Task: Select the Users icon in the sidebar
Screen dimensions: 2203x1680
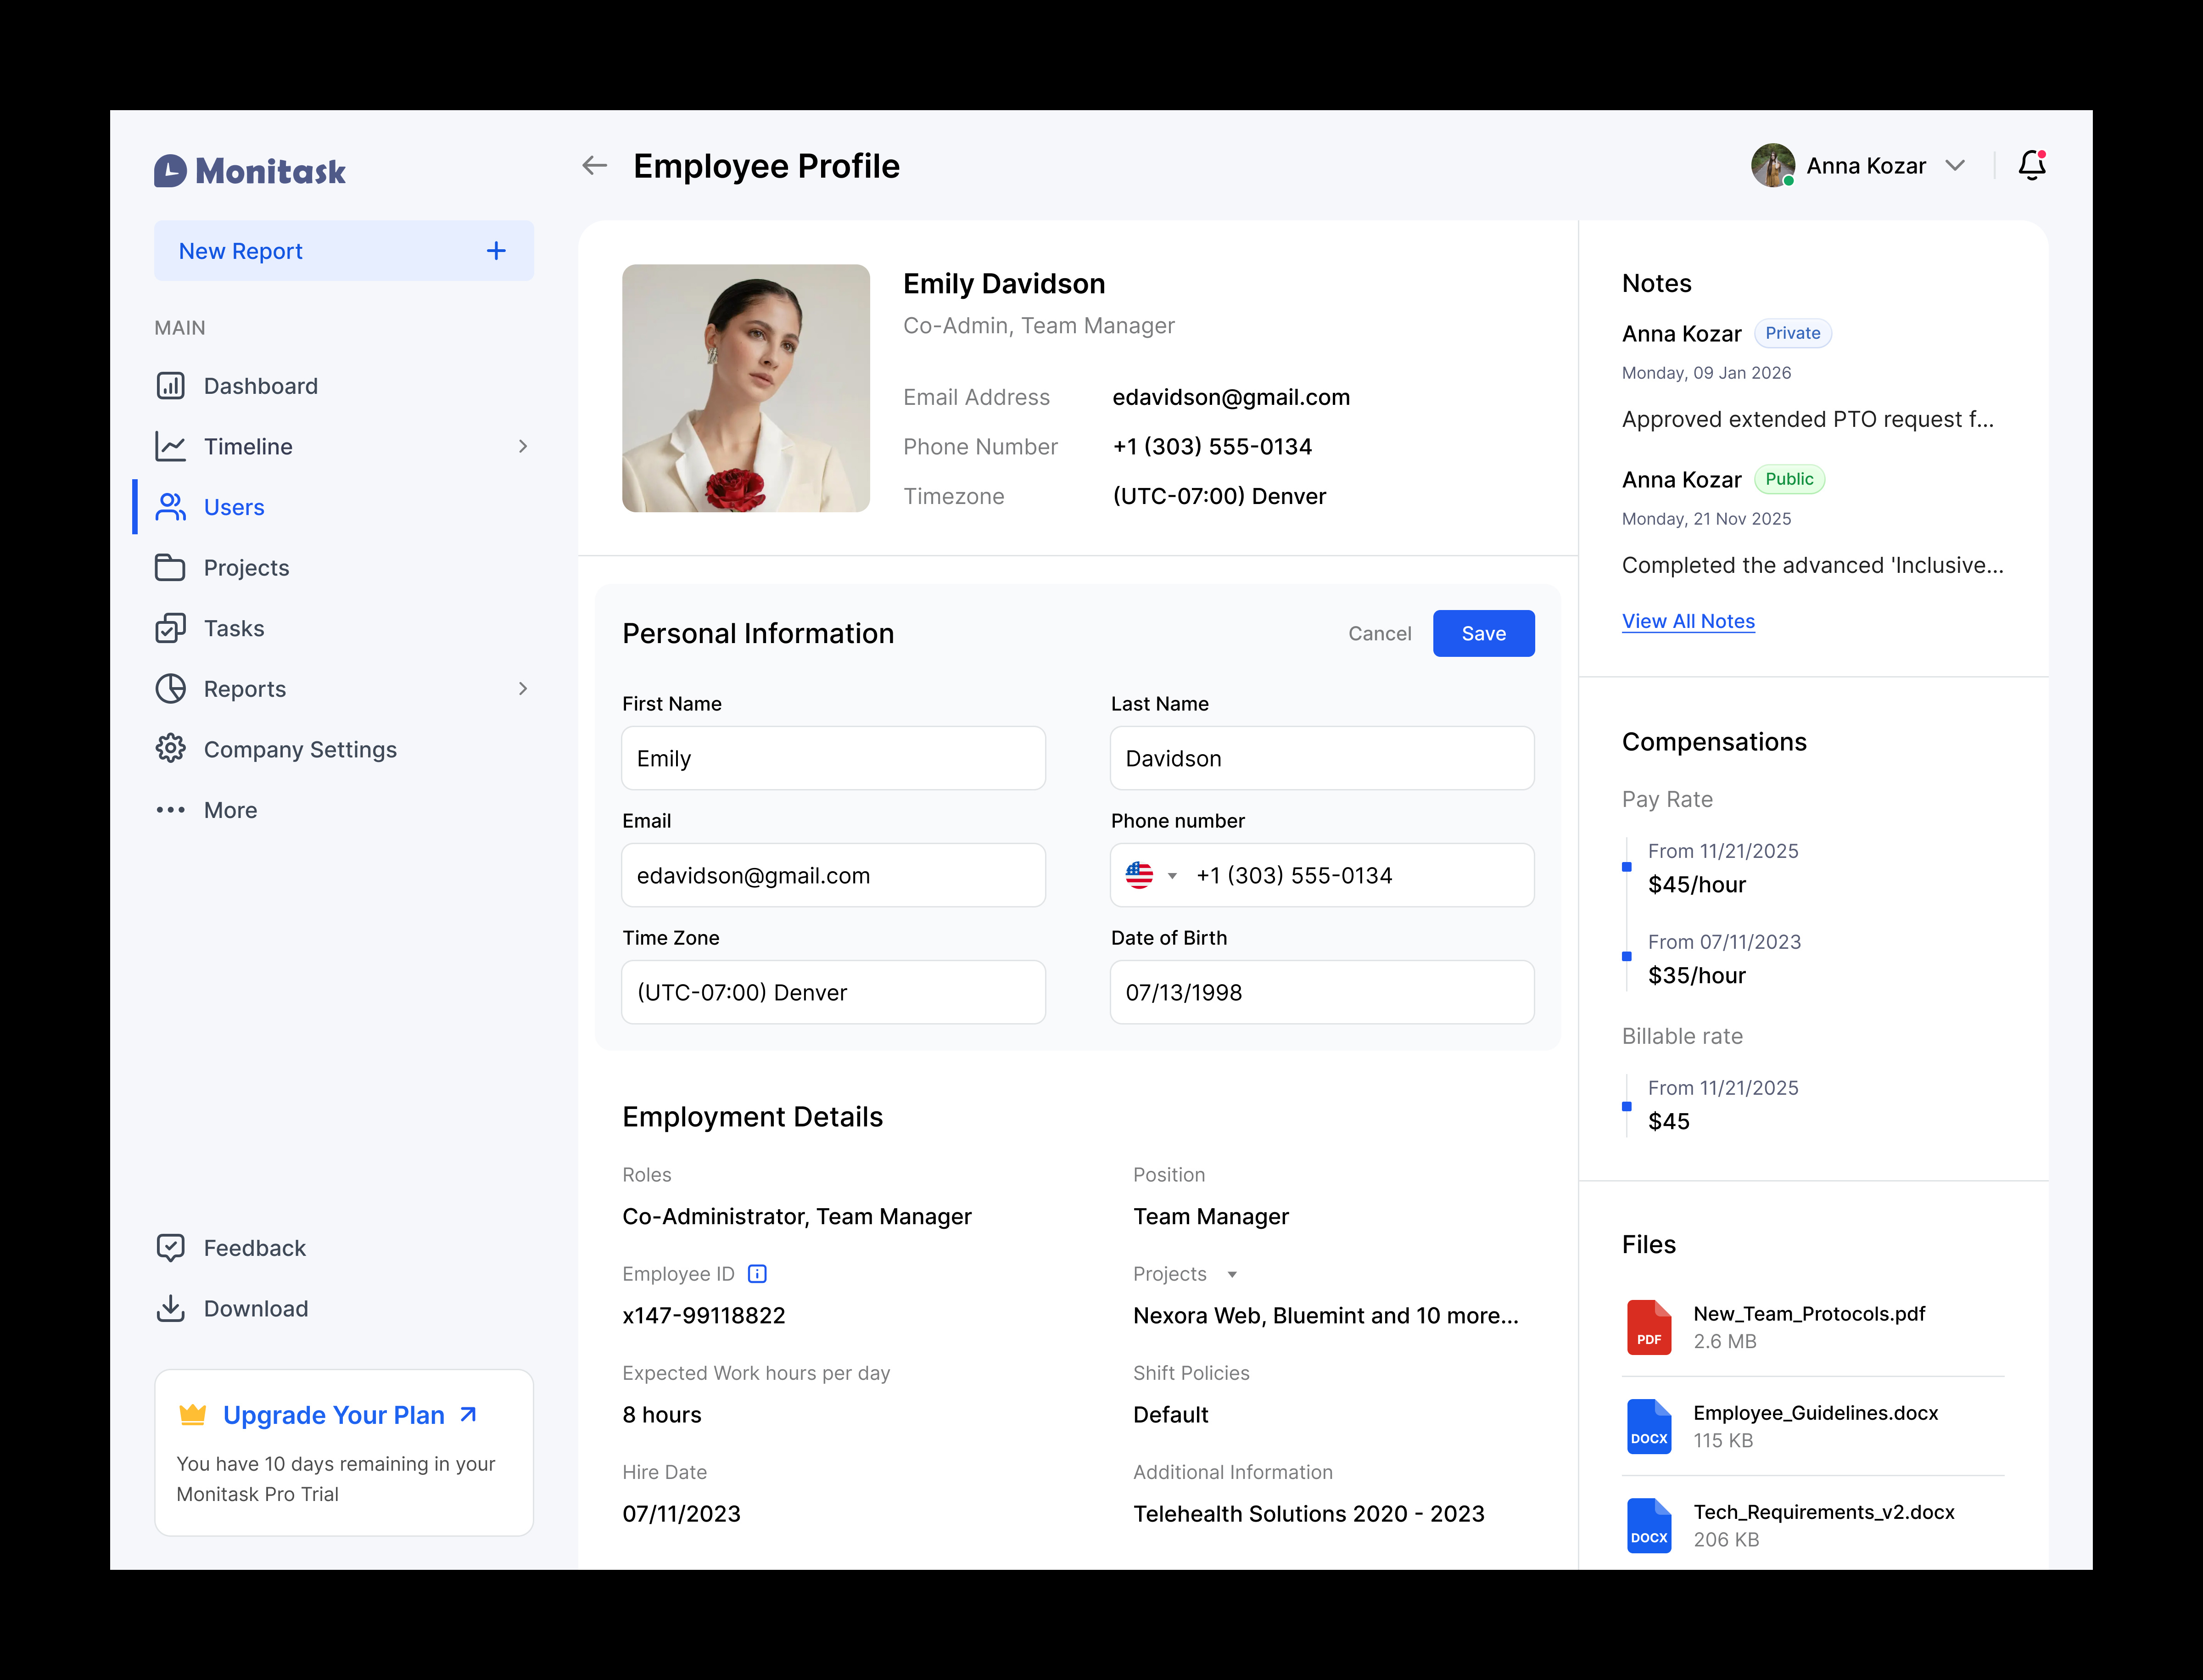Action: point(171,507)
